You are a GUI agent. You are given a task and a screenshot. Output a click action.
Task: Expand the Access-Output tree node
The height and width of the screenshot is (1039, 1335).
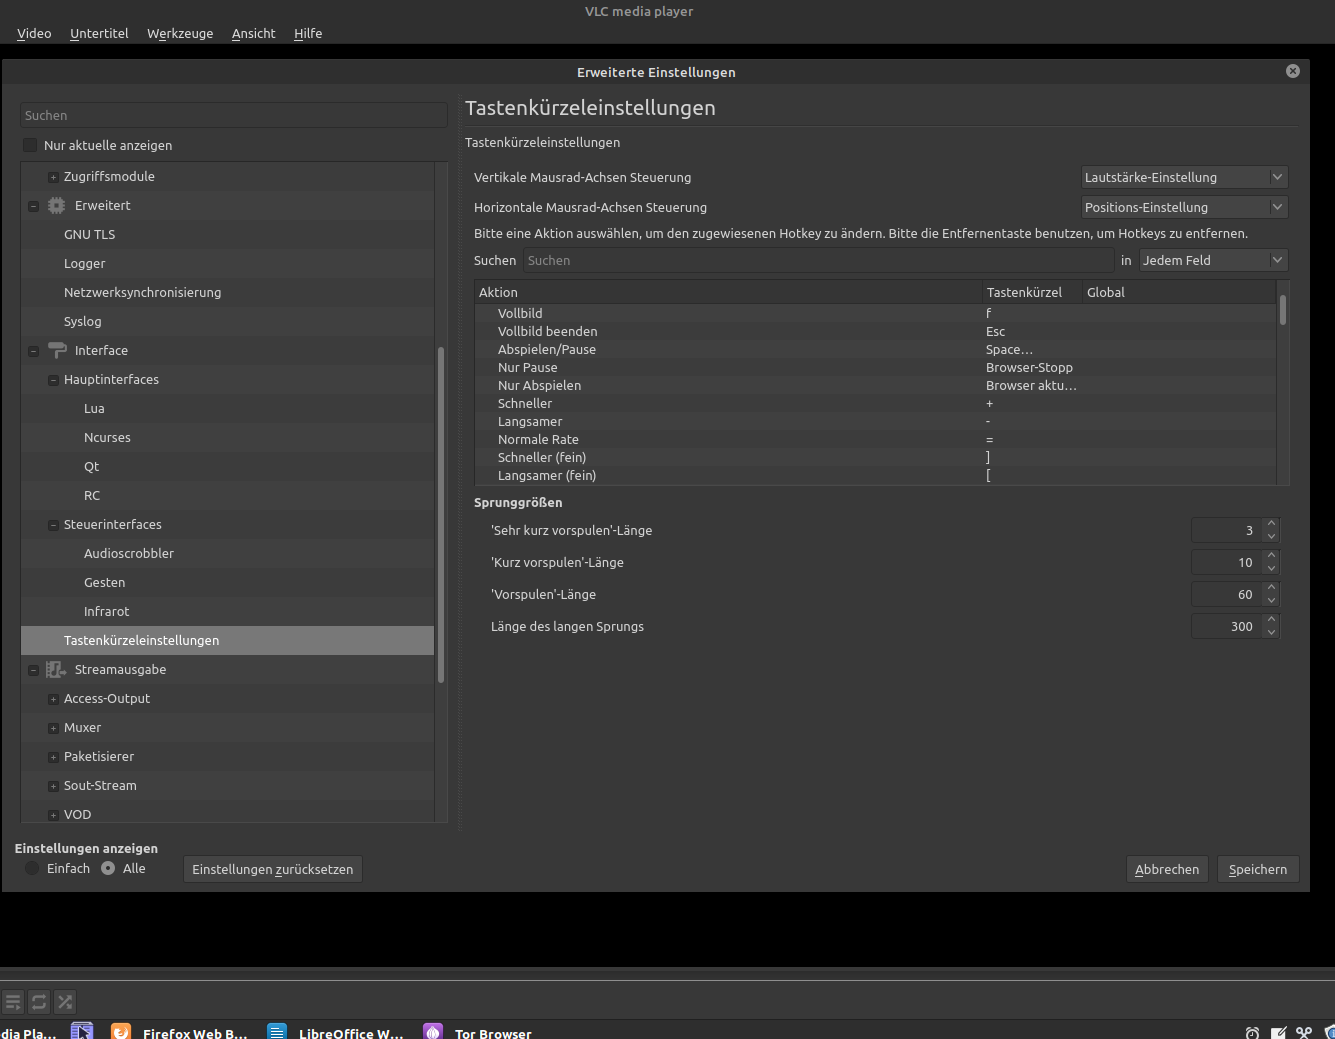coord(53,699)
